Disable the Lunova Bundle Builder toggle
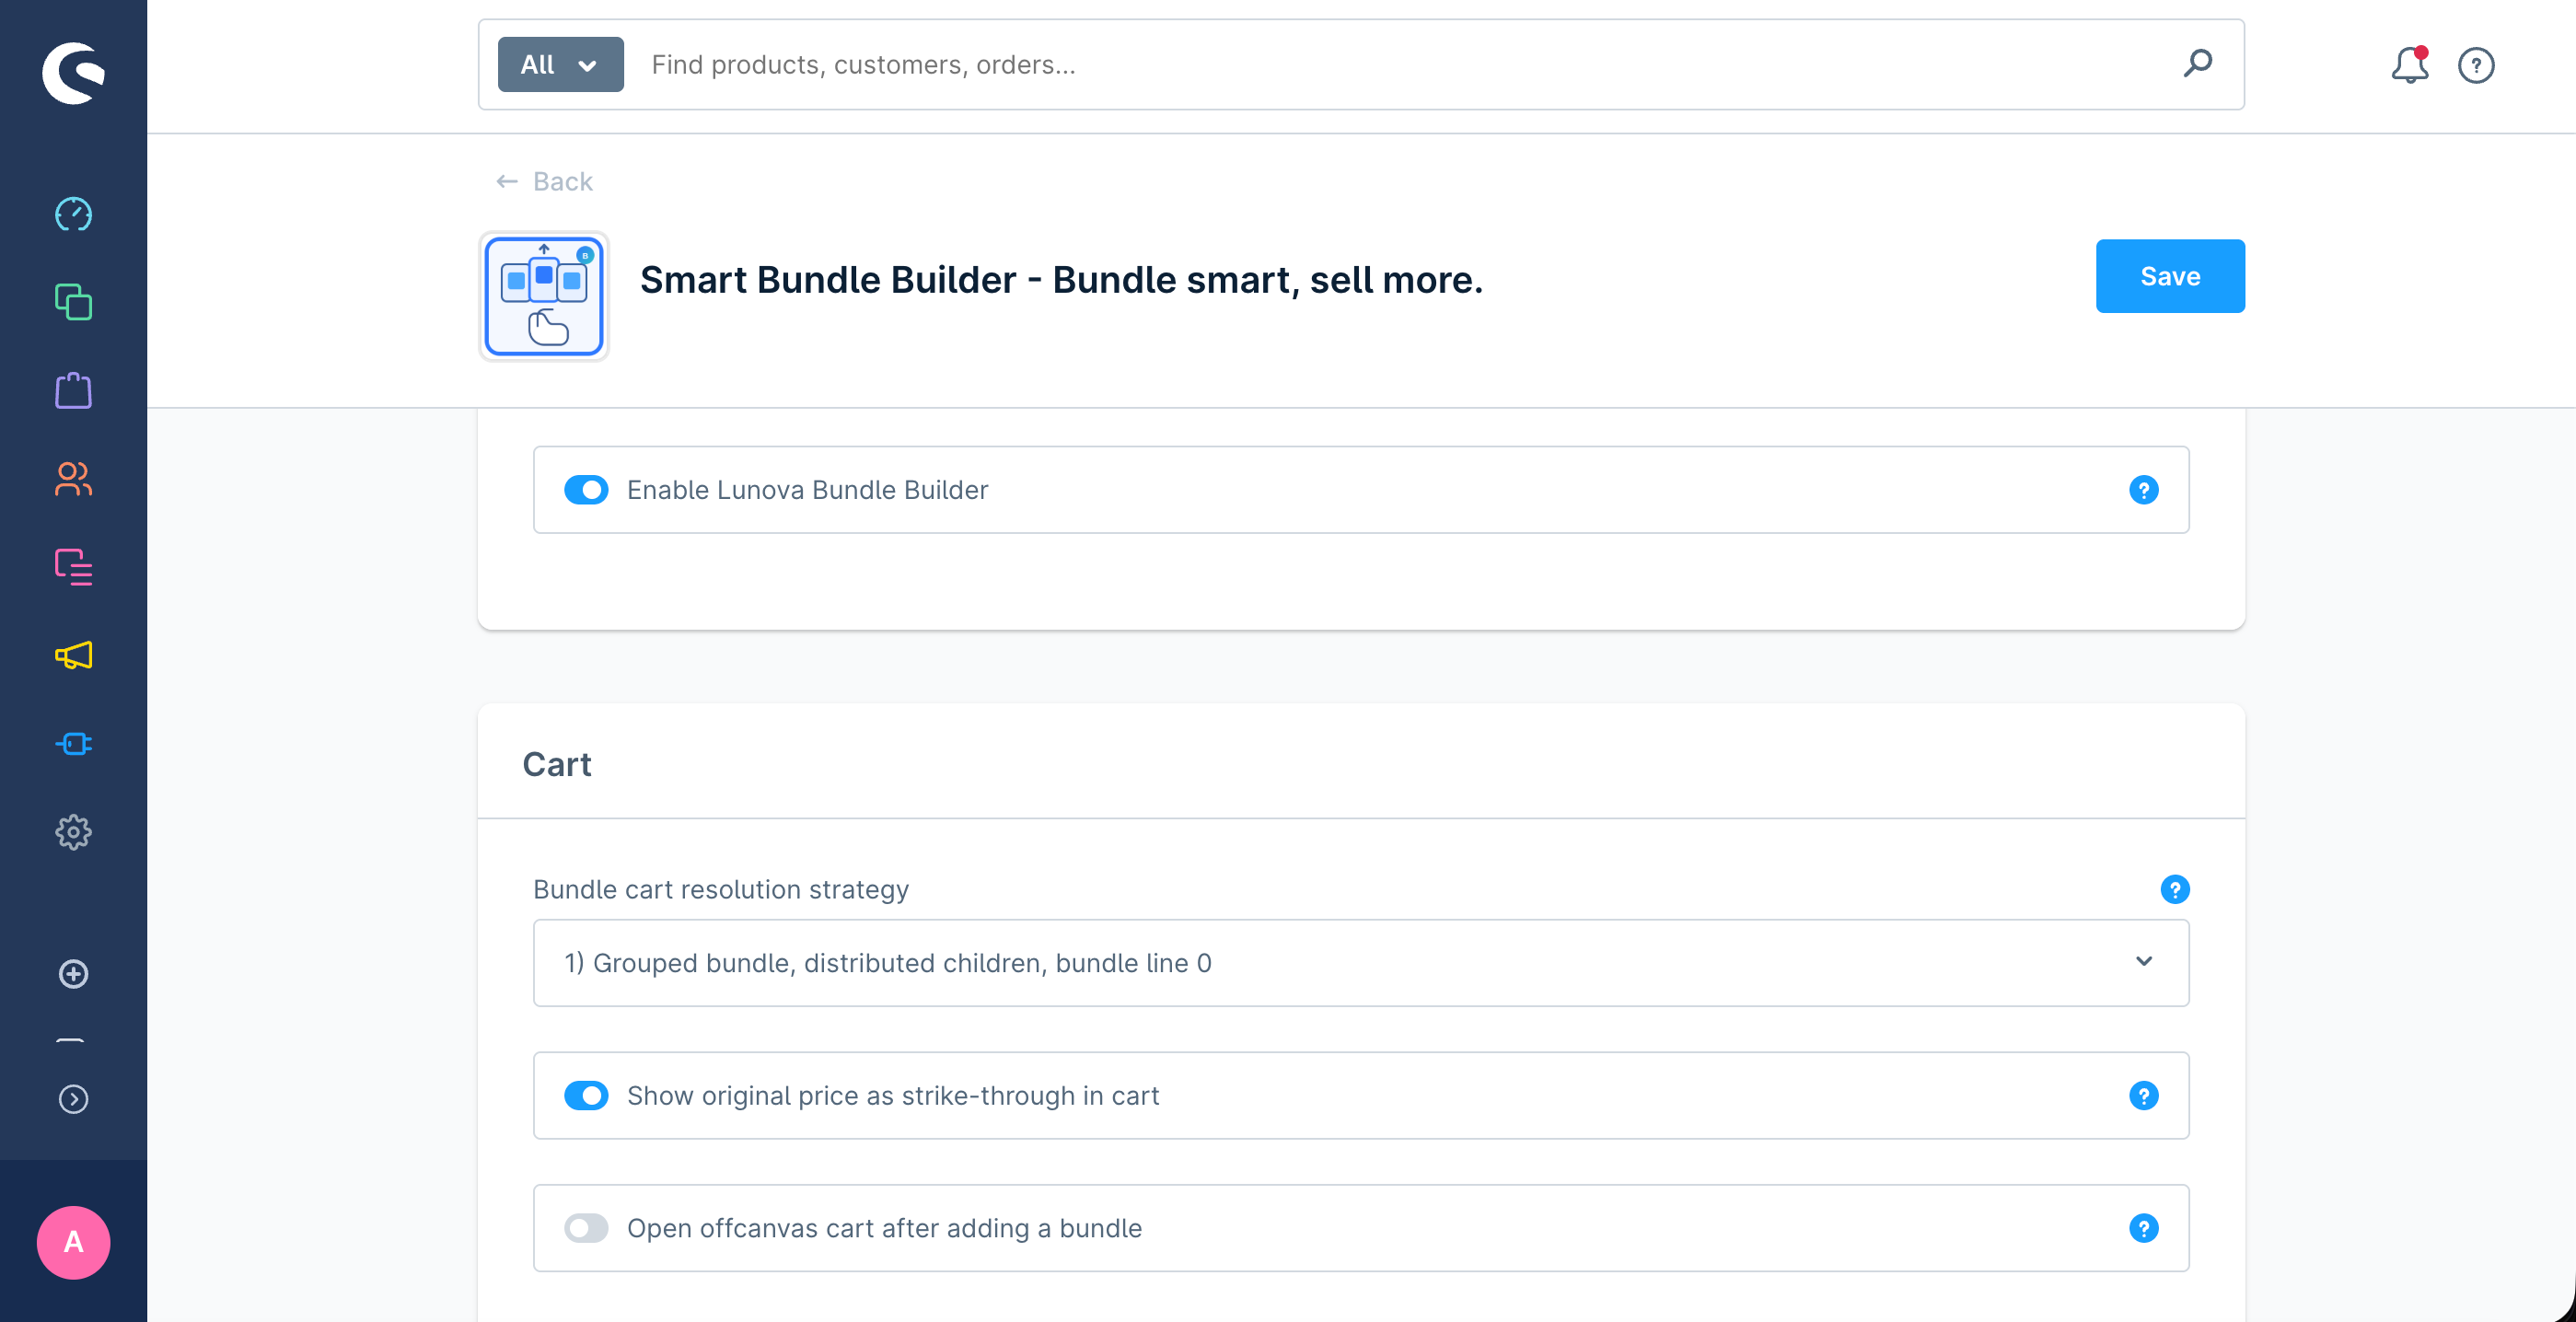 pyautogui.click(x=586, y=490)
